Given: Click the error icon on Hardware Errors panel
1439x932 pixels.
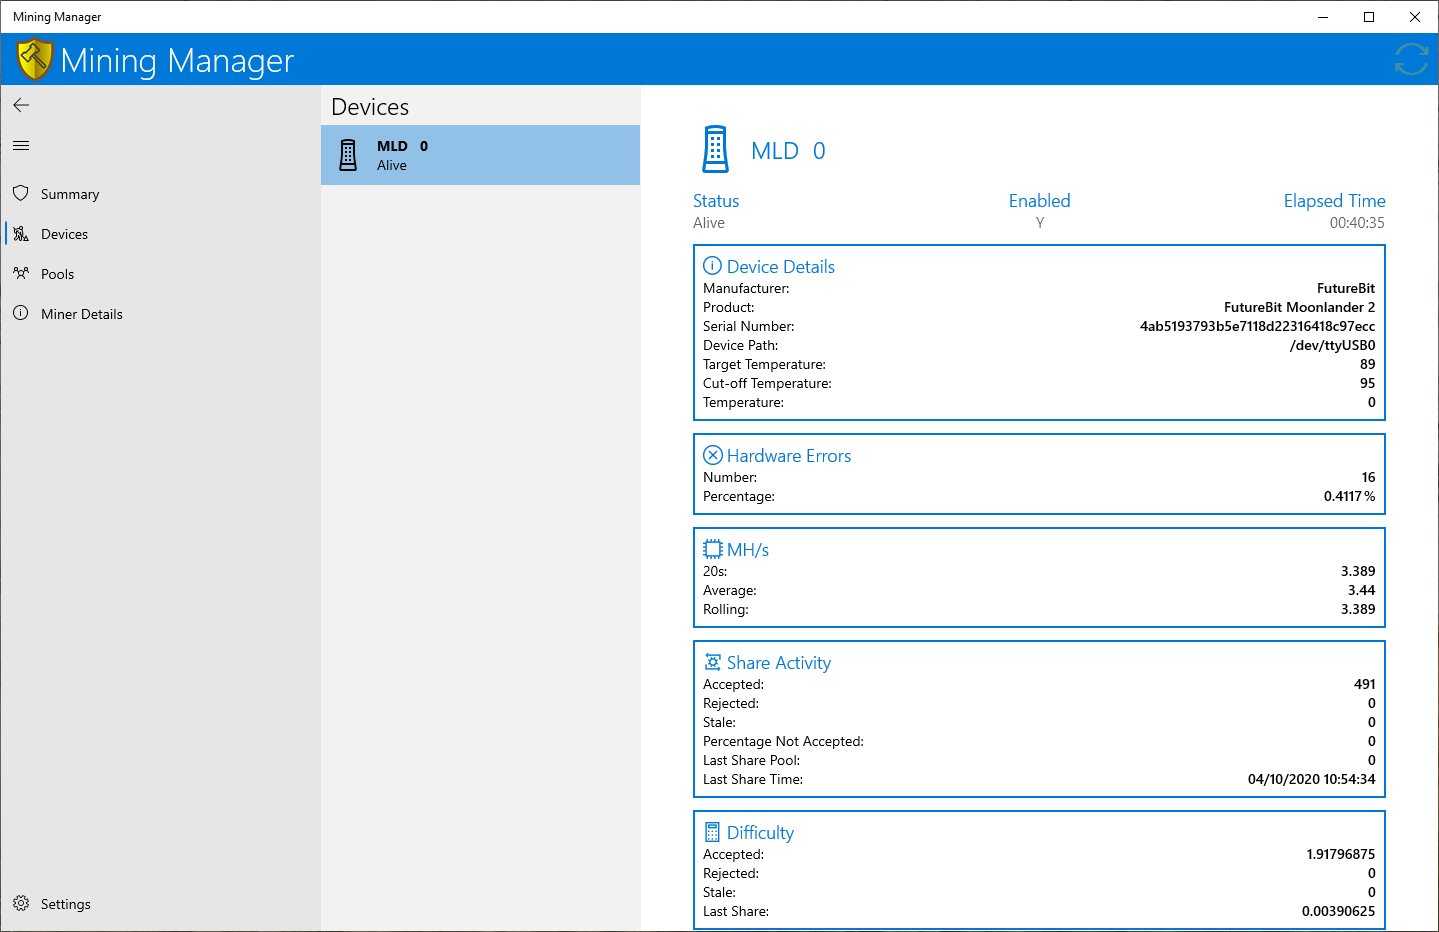Looking at the screenshot, I should (x=712, y=454).
